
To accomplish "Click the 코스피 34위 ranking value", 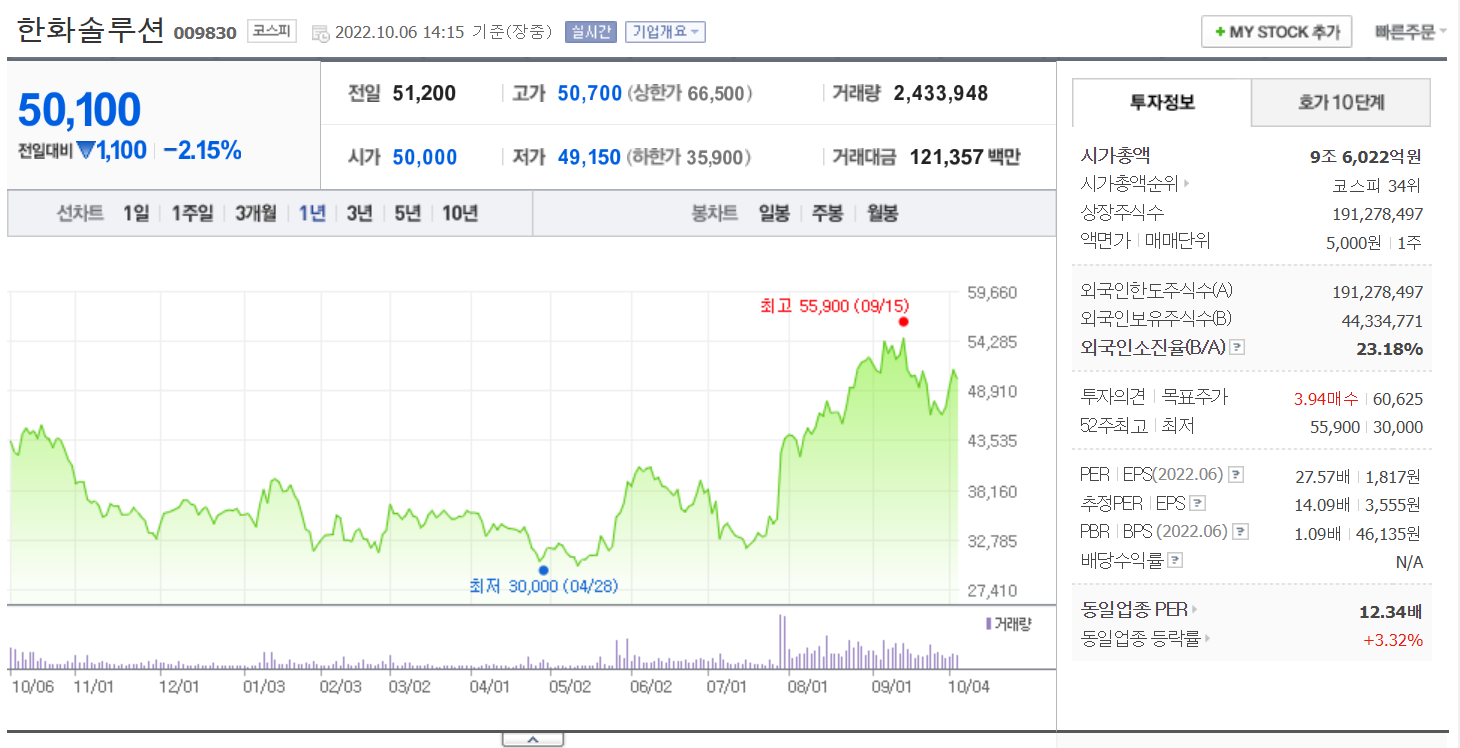I will pos(1377,185).
